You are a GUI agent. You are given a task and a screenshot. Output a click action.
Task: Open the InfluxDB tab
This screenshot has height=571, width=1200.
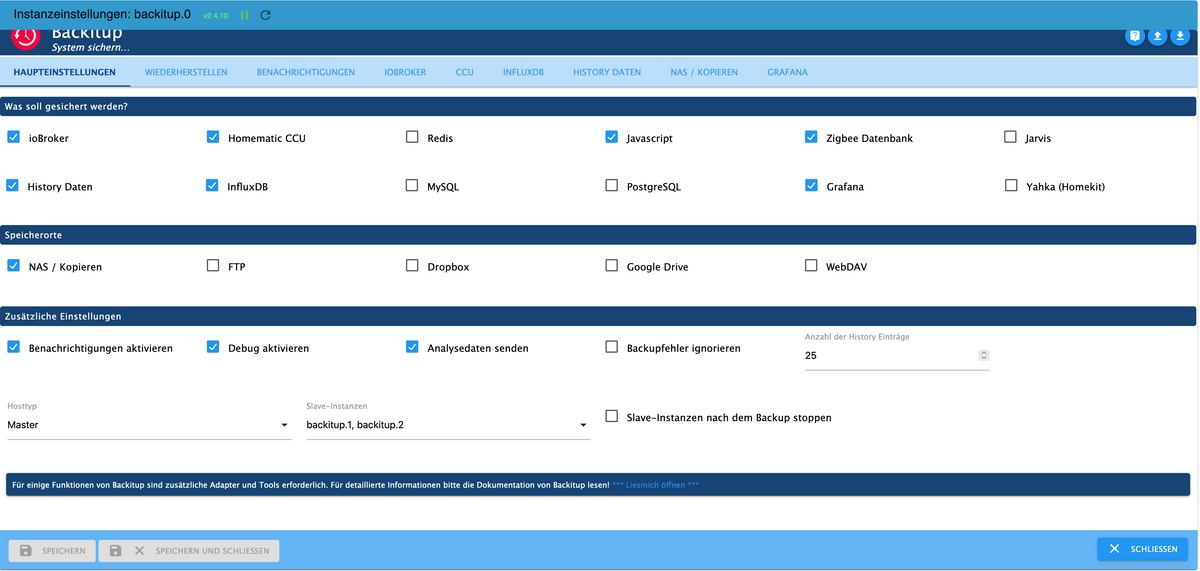523,72
